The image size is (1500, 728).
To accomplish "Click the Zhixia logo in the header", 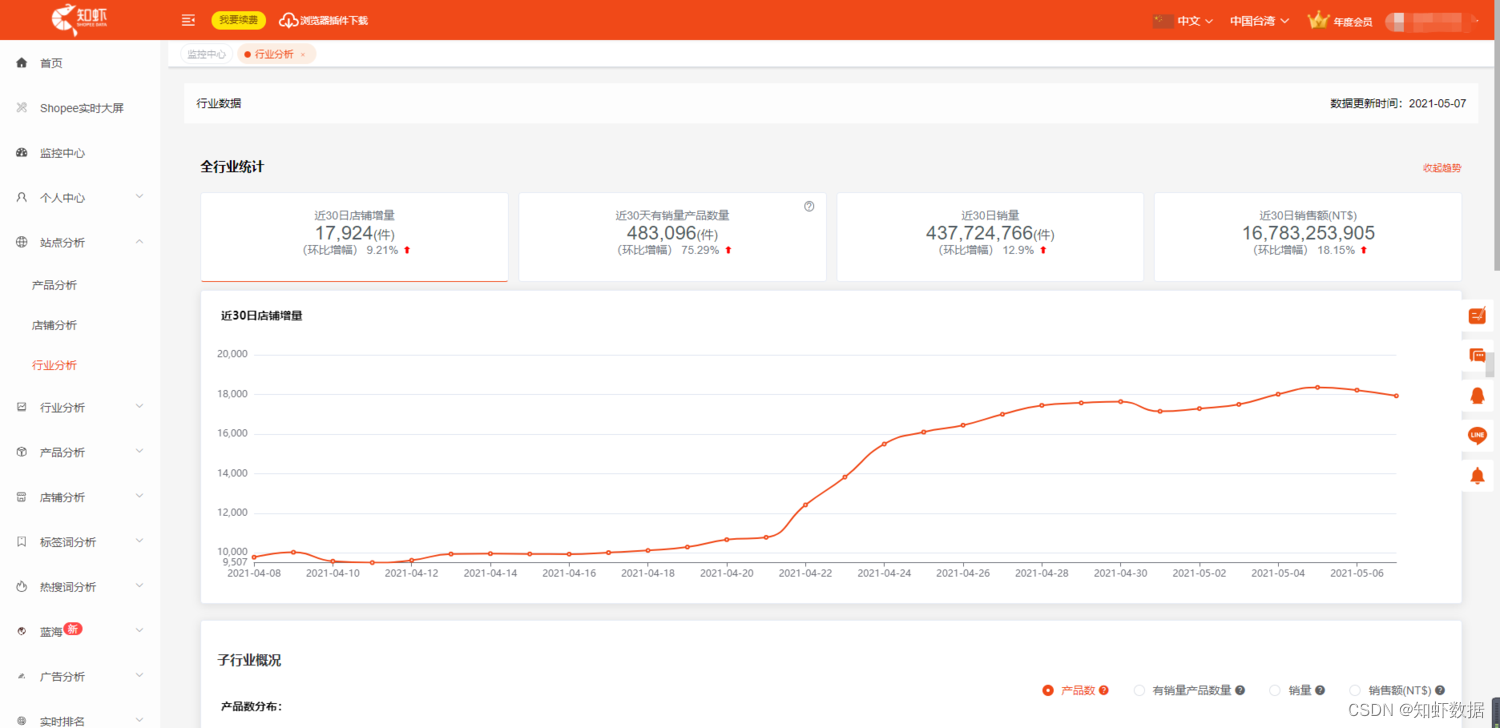I will tap(78, 19).
